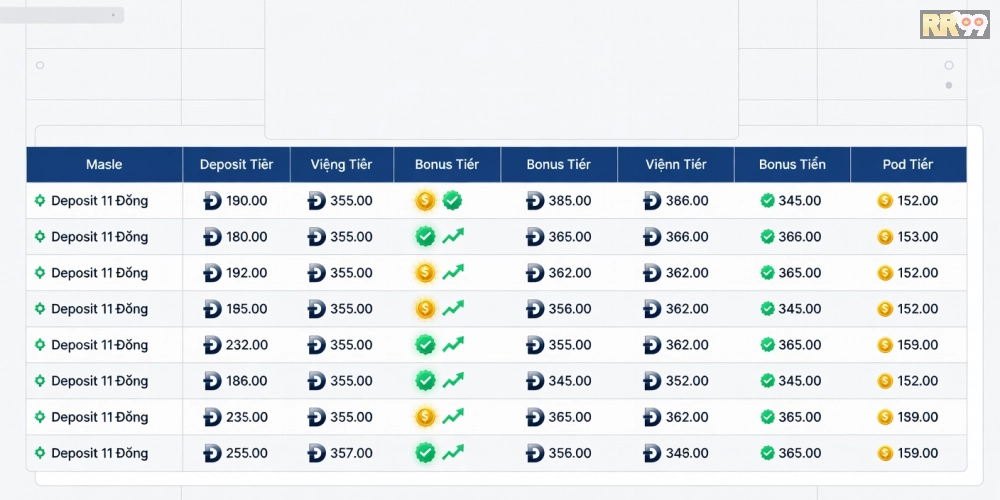Select the Masle column header

[x=104, y=165]
